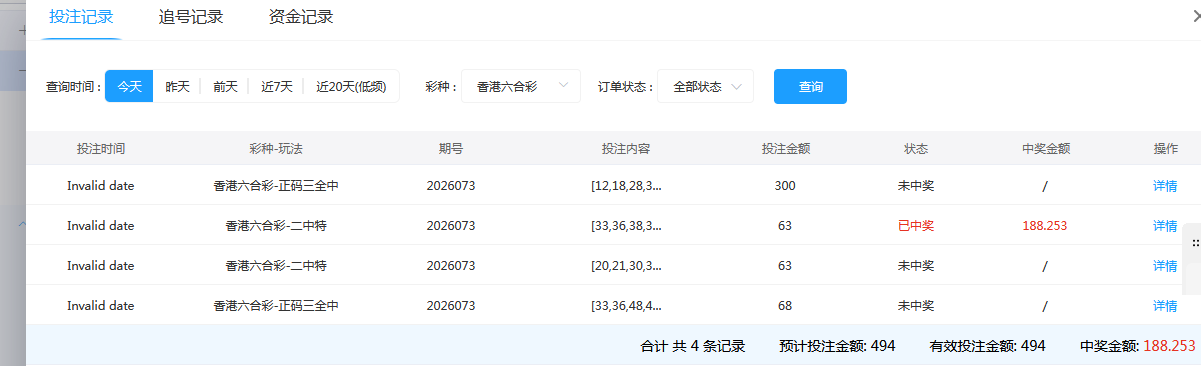Open 详情 for the [20,21,30,3... bet

tap(1165, 265)
